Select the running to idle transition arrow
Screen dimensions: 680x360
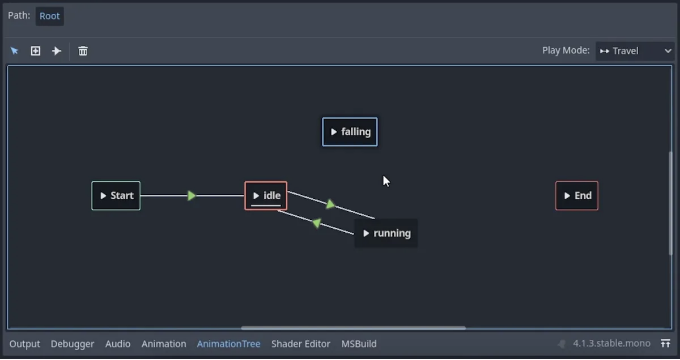coord(317,223)
